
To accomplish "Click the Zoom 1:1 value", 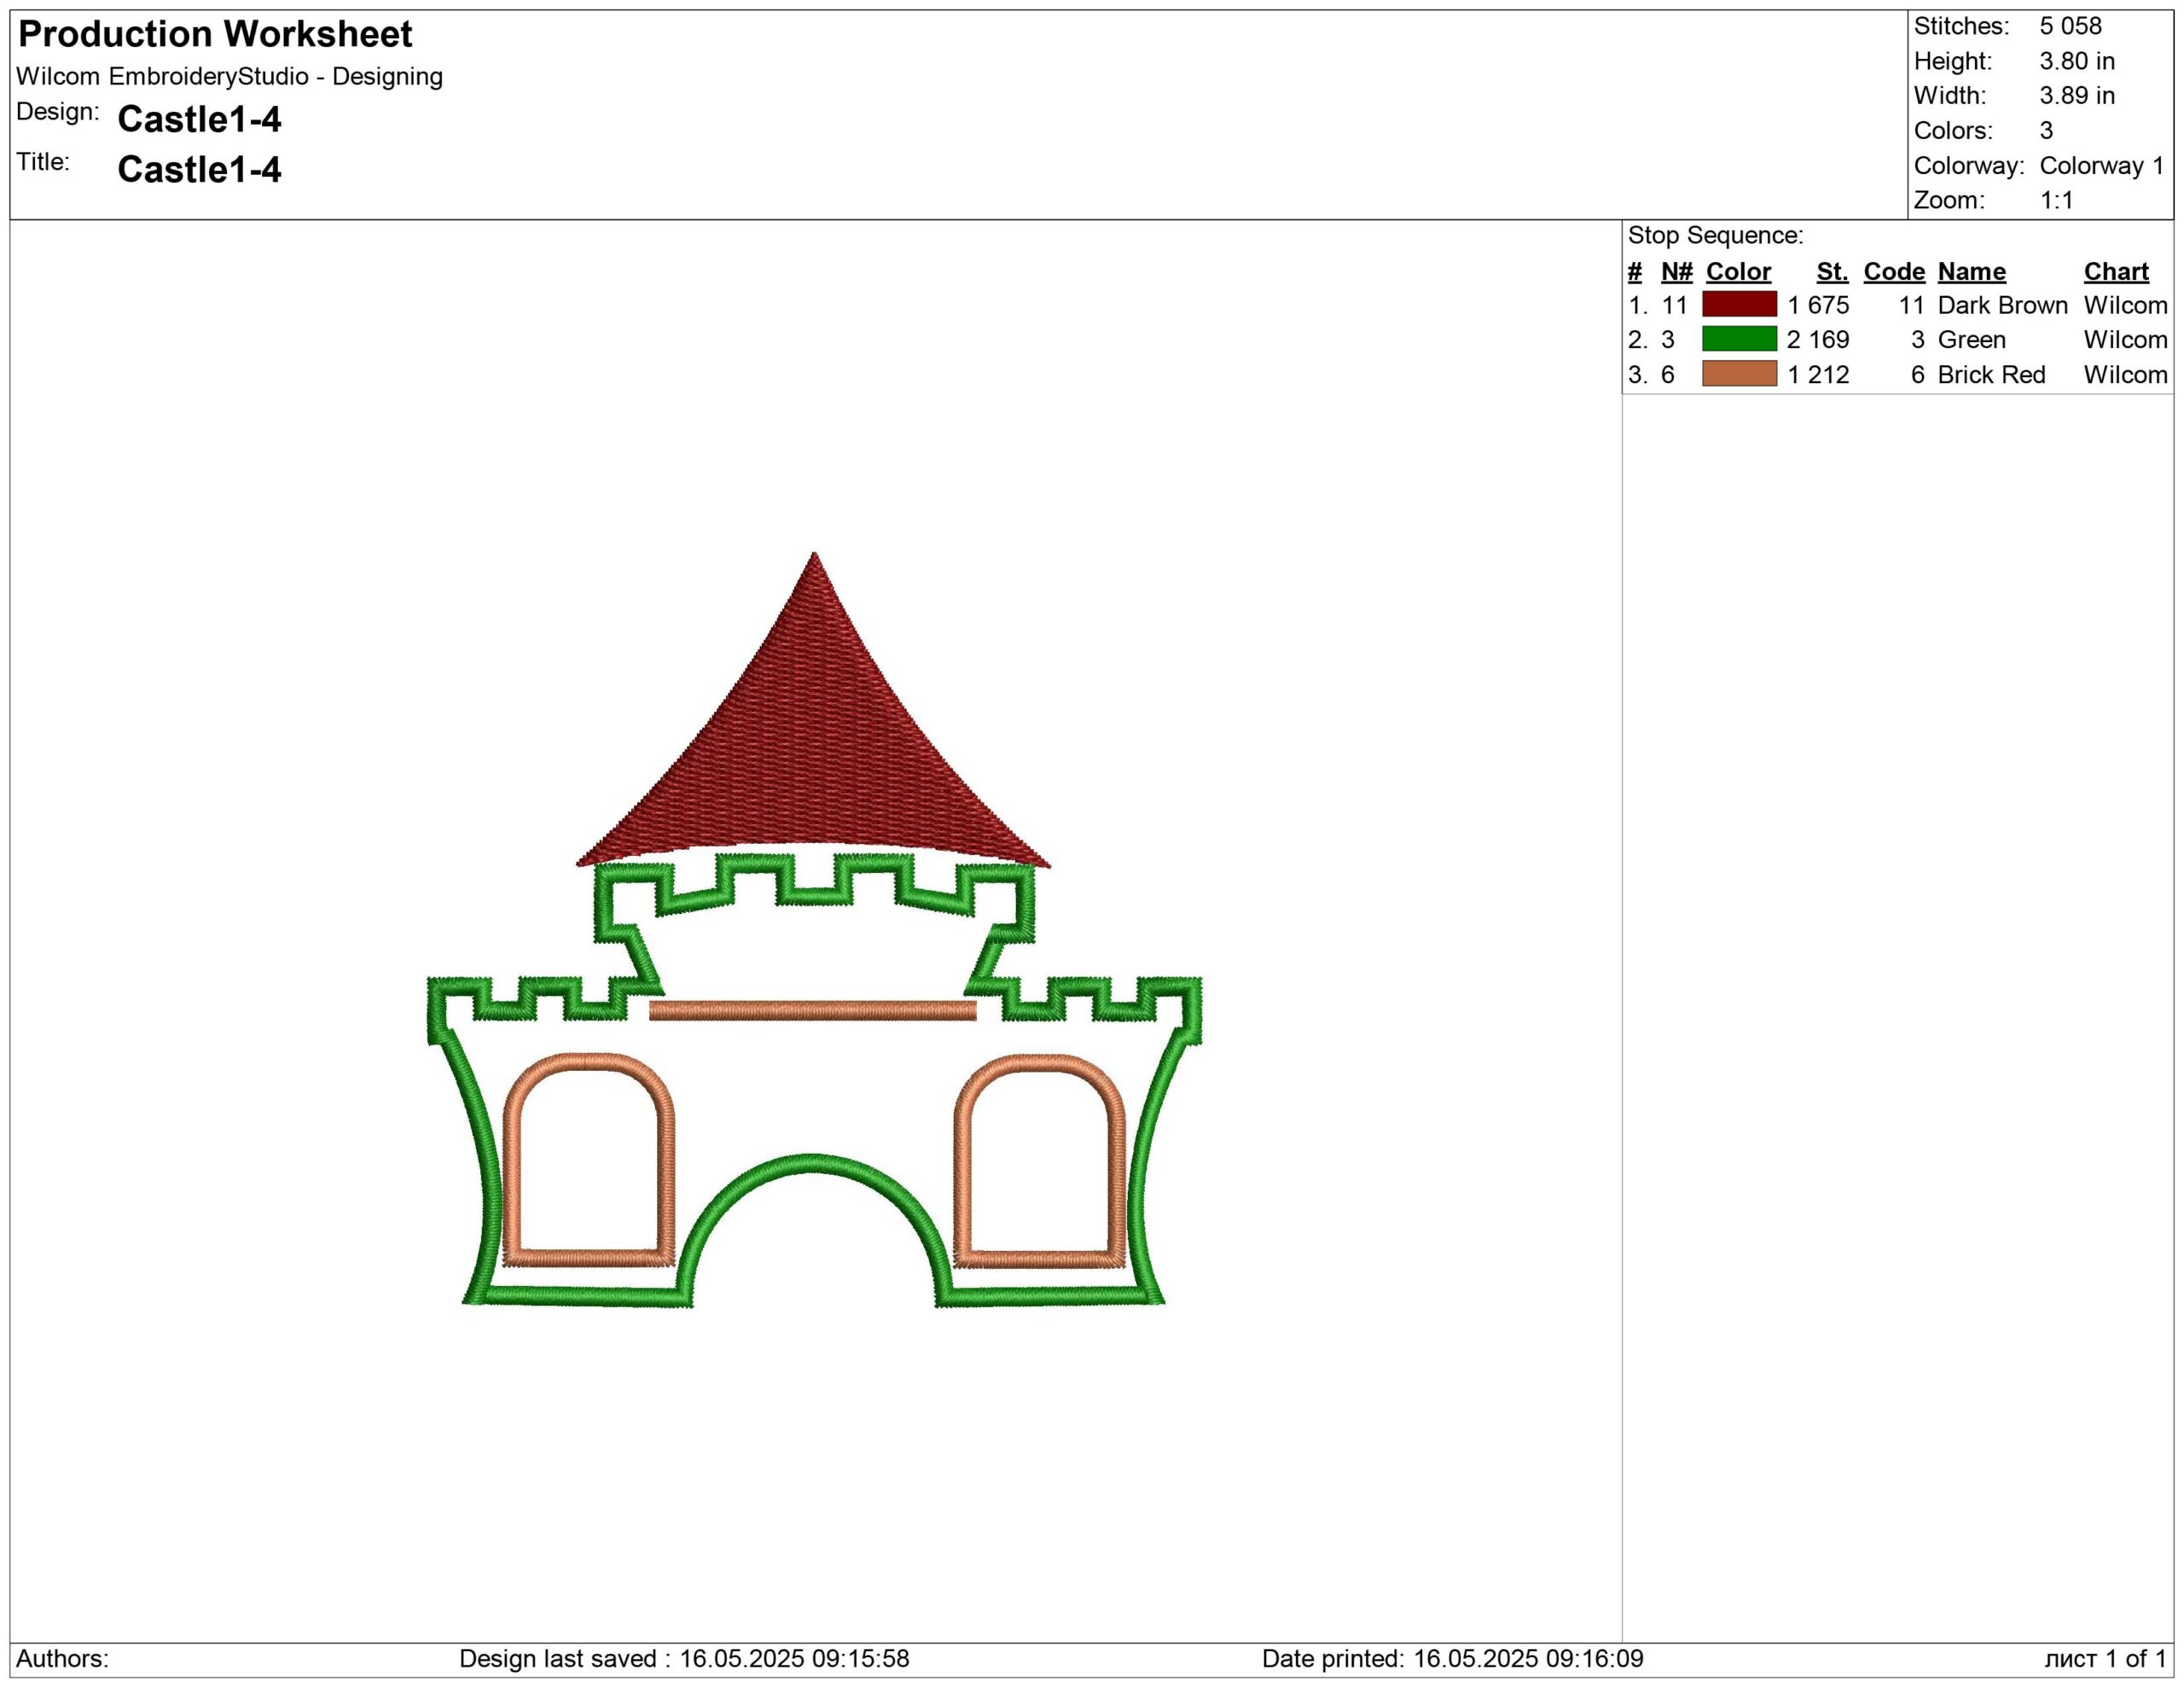I will point(2056,200).
